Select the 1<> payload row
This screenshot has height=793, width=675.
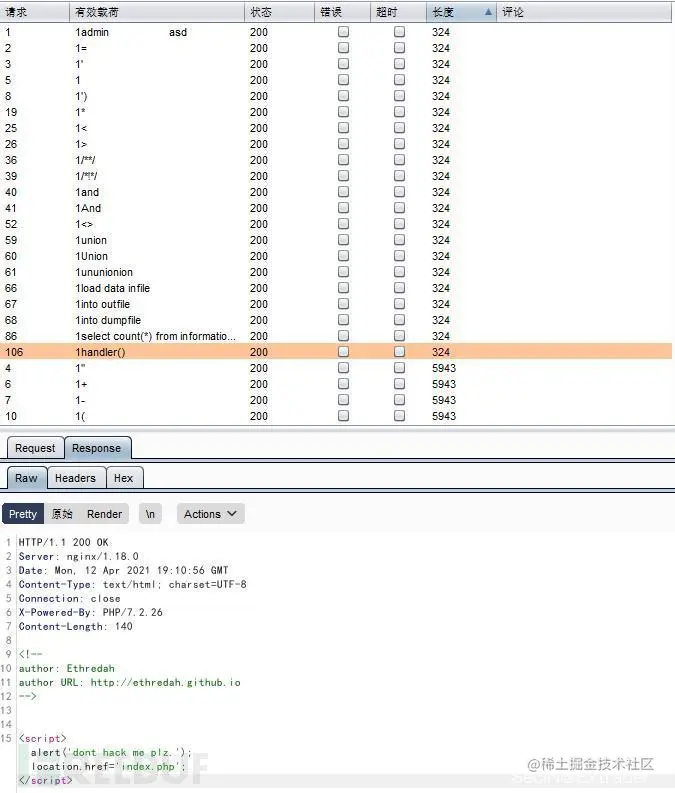coord(336,224)
